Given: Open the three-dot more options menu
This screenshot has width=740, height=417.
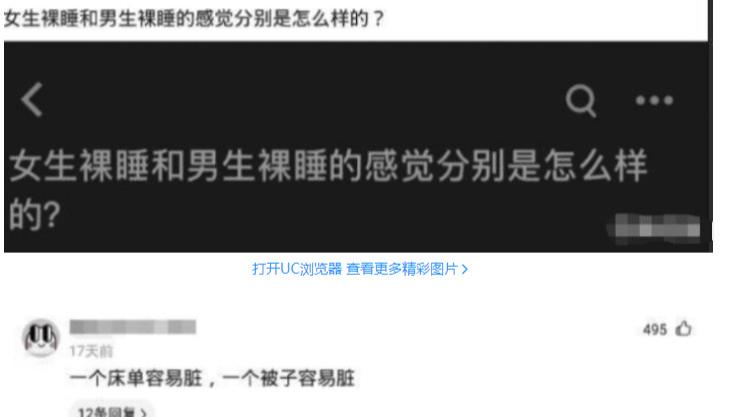Looking at the screenshot, I should [654, 100].
